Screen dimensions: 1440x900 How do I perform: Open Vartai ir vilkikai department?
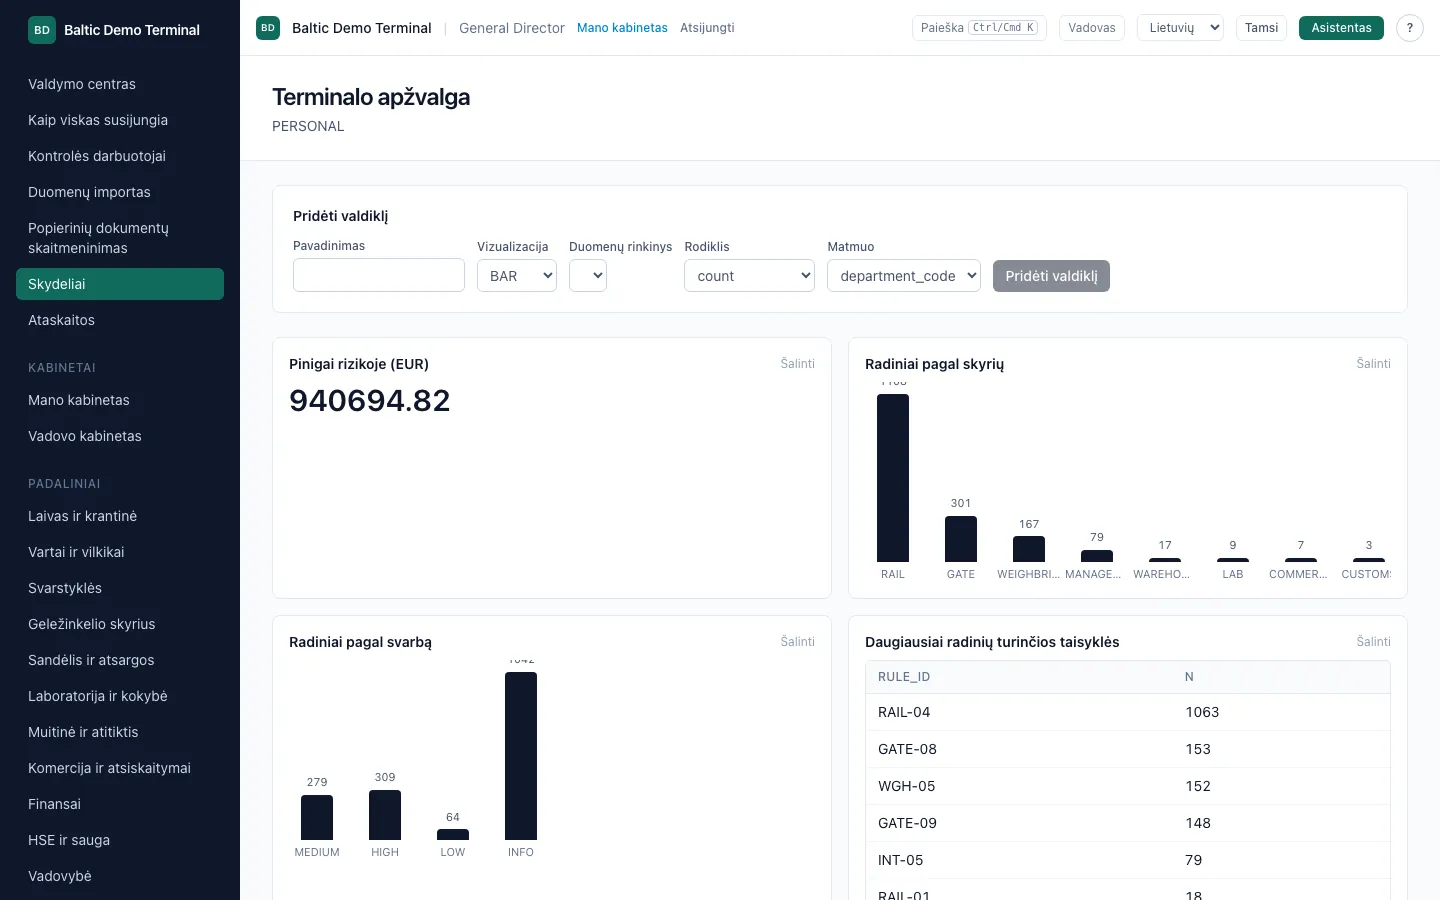[120, 552]
